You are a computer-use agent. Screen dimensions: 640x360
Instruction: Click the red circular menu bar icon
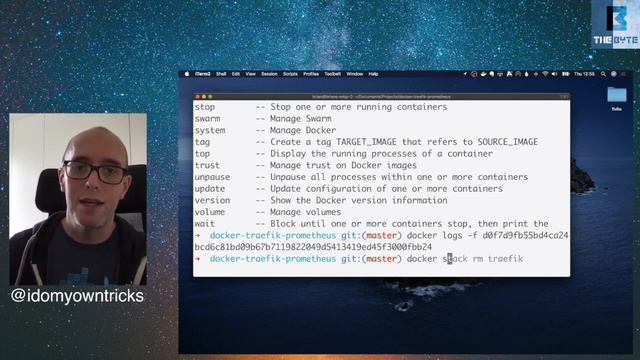(474, 74)
